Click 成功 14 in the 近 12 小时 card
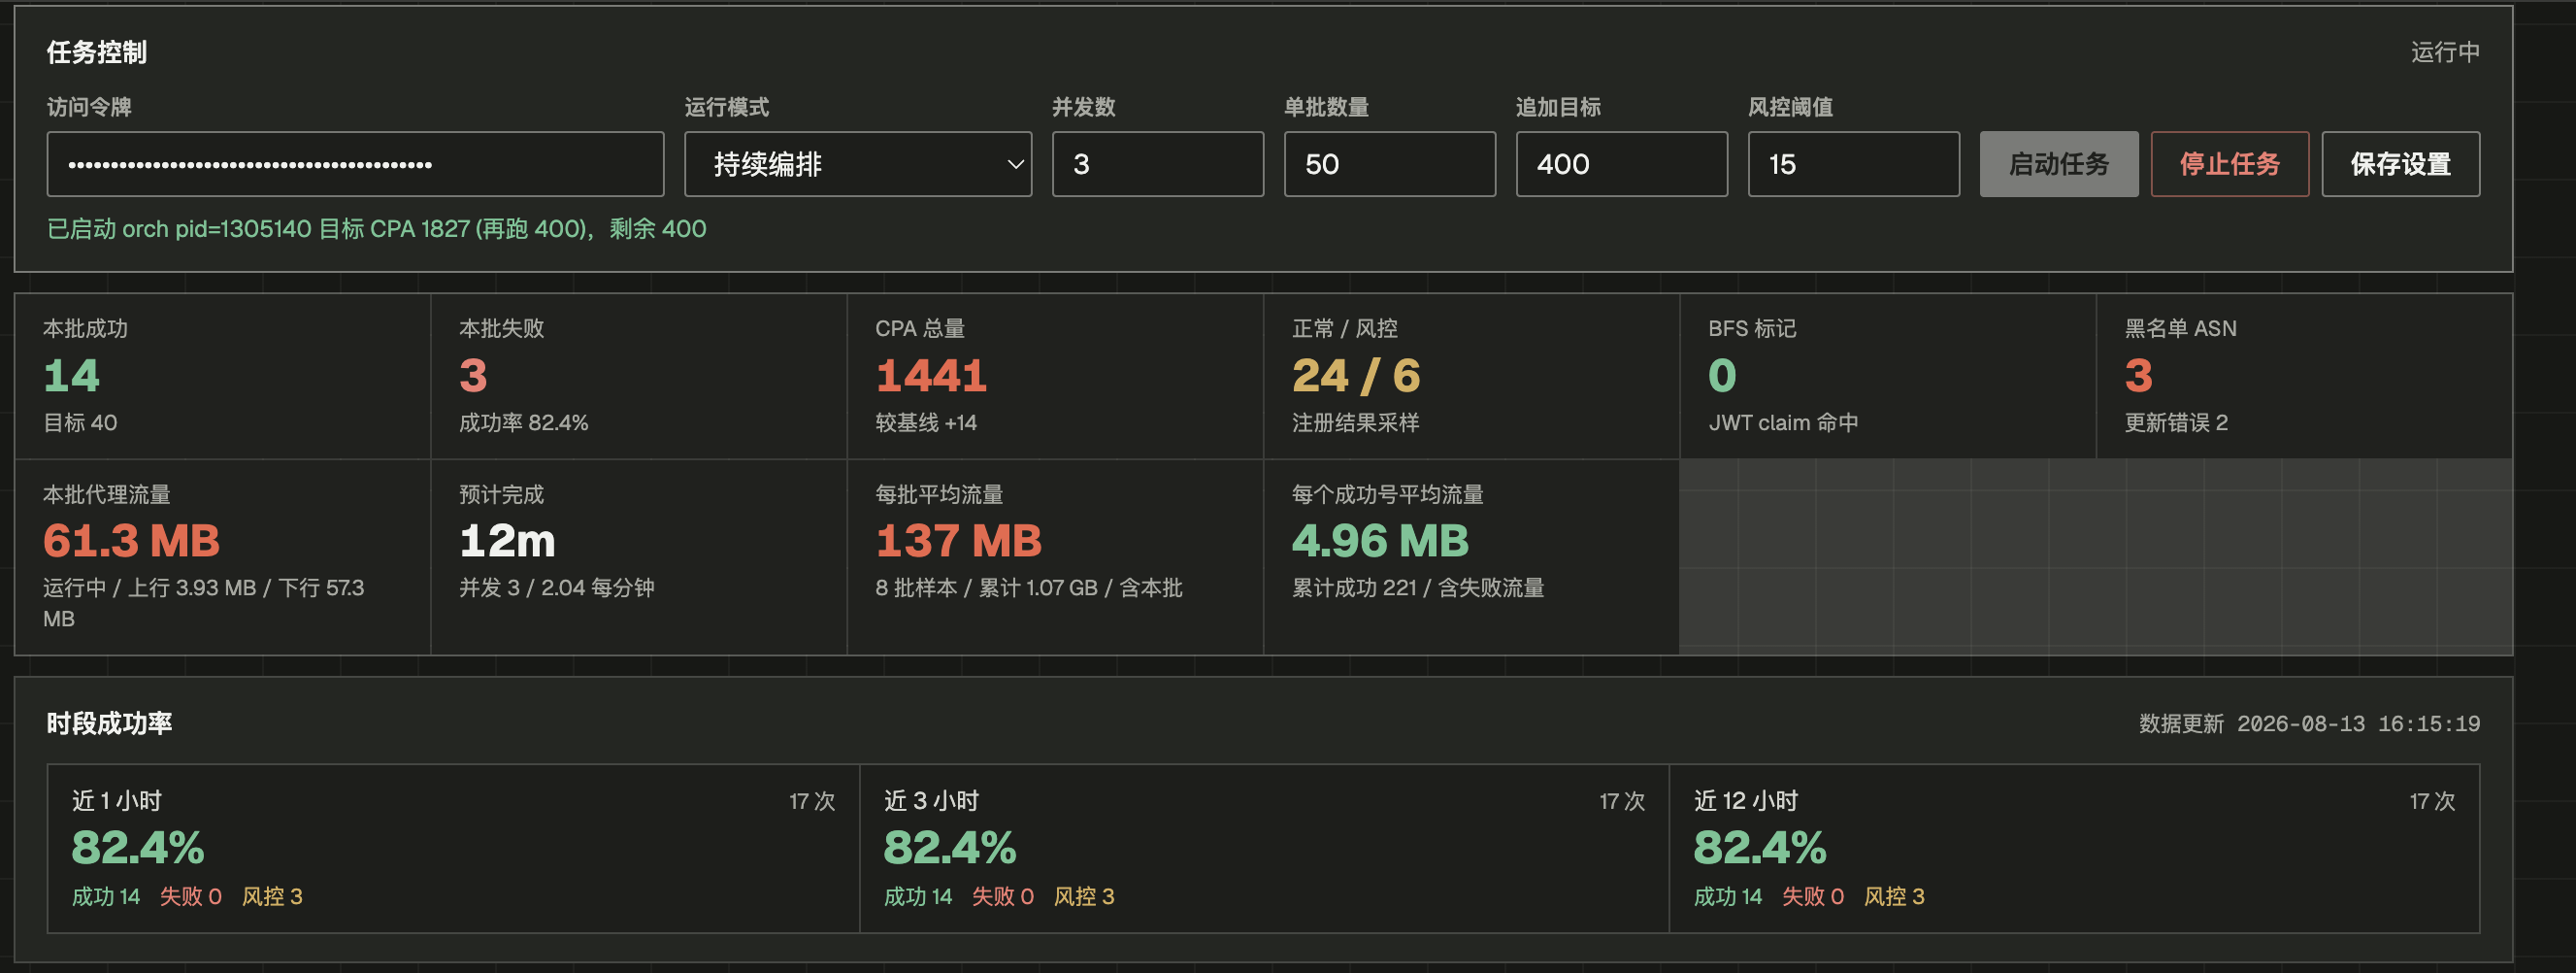 tap(1728, 896)
